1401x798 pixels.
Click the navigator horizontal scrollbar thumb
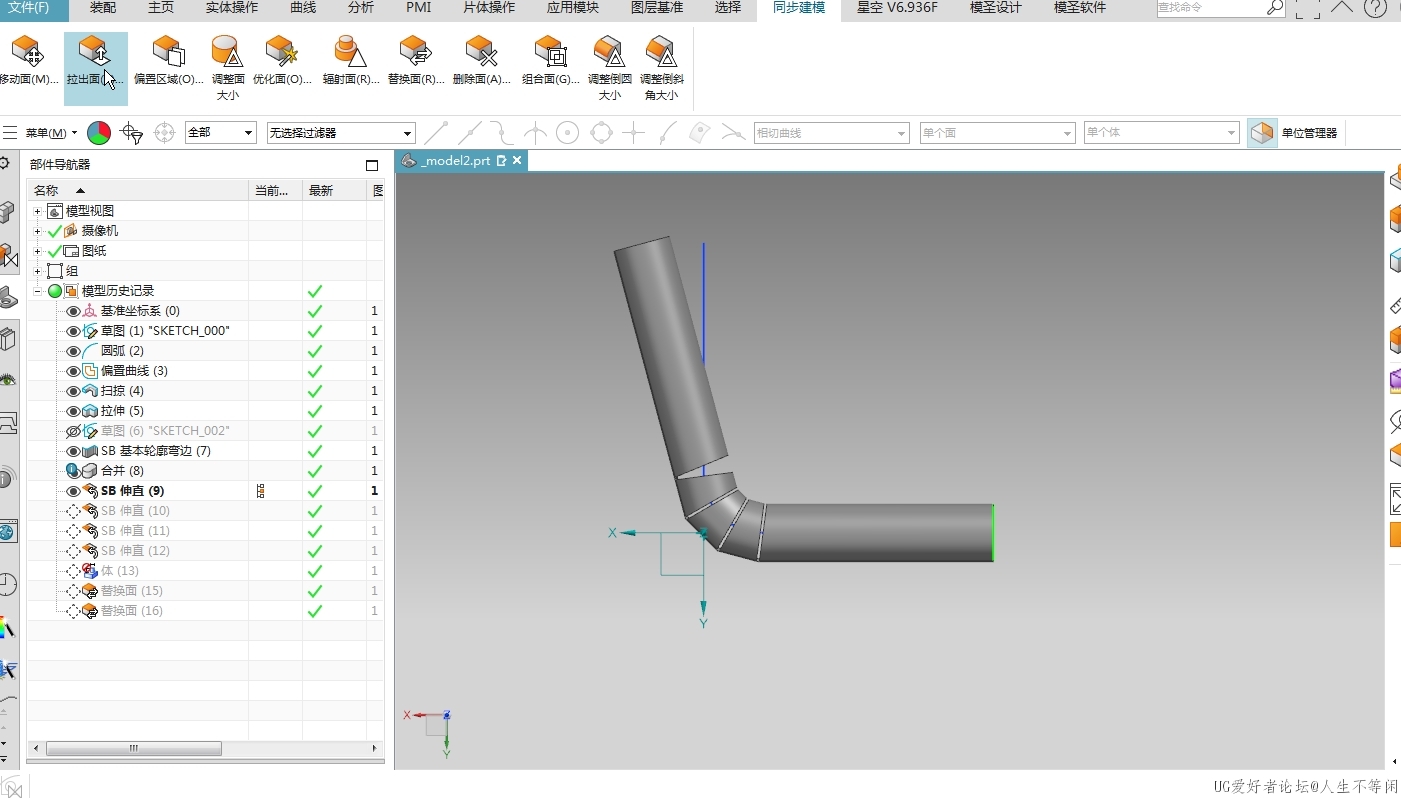click(134, 748)
